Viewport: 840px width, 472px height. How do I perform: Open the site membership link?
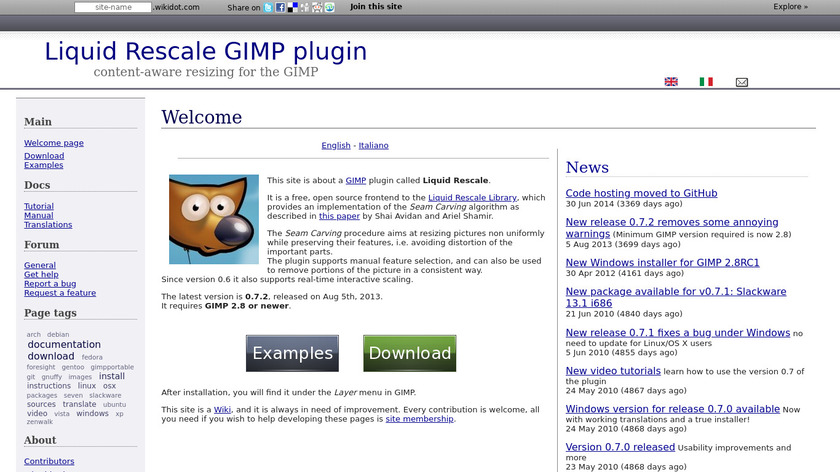[x=419, y=419]
